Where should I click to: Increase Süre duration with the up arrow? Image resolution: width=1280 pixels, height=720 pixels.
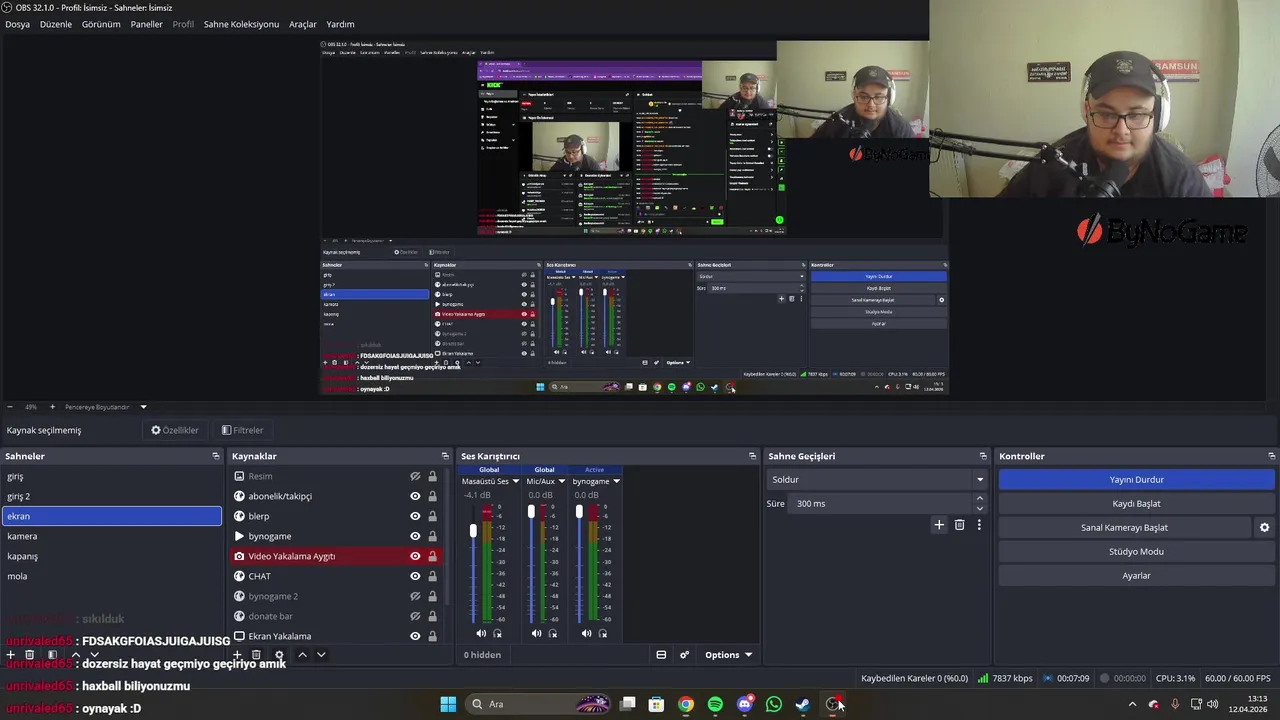[979, 498]
